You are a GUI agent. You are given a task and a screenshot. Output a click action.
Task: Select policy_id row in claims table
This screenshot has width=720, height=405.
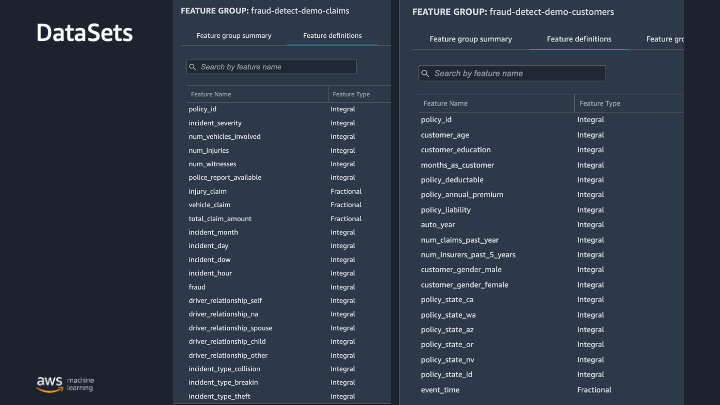[x=288, y=109]
